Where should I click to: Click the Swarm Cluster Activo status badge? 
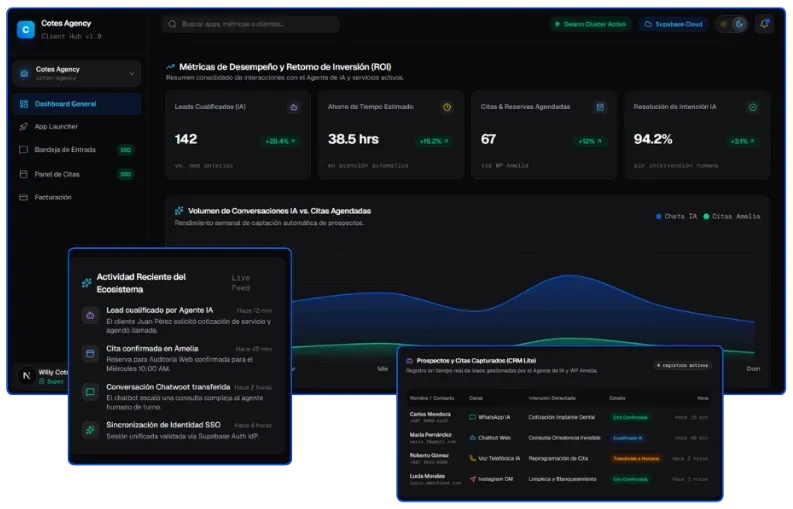590,24
